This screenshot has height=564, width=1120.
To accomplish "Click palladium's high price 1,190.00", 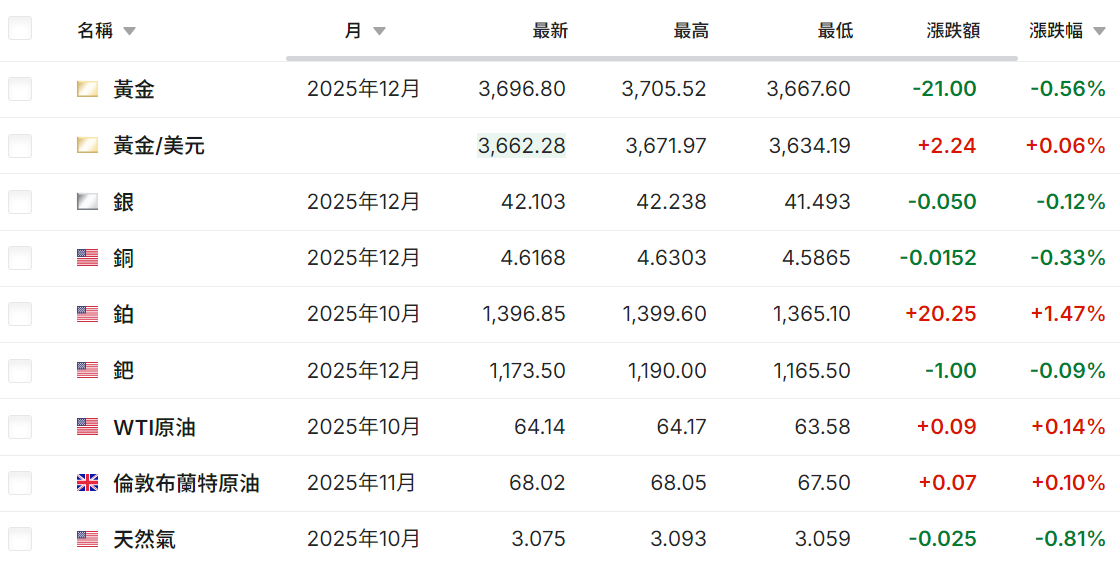I will tap(666, 371).
